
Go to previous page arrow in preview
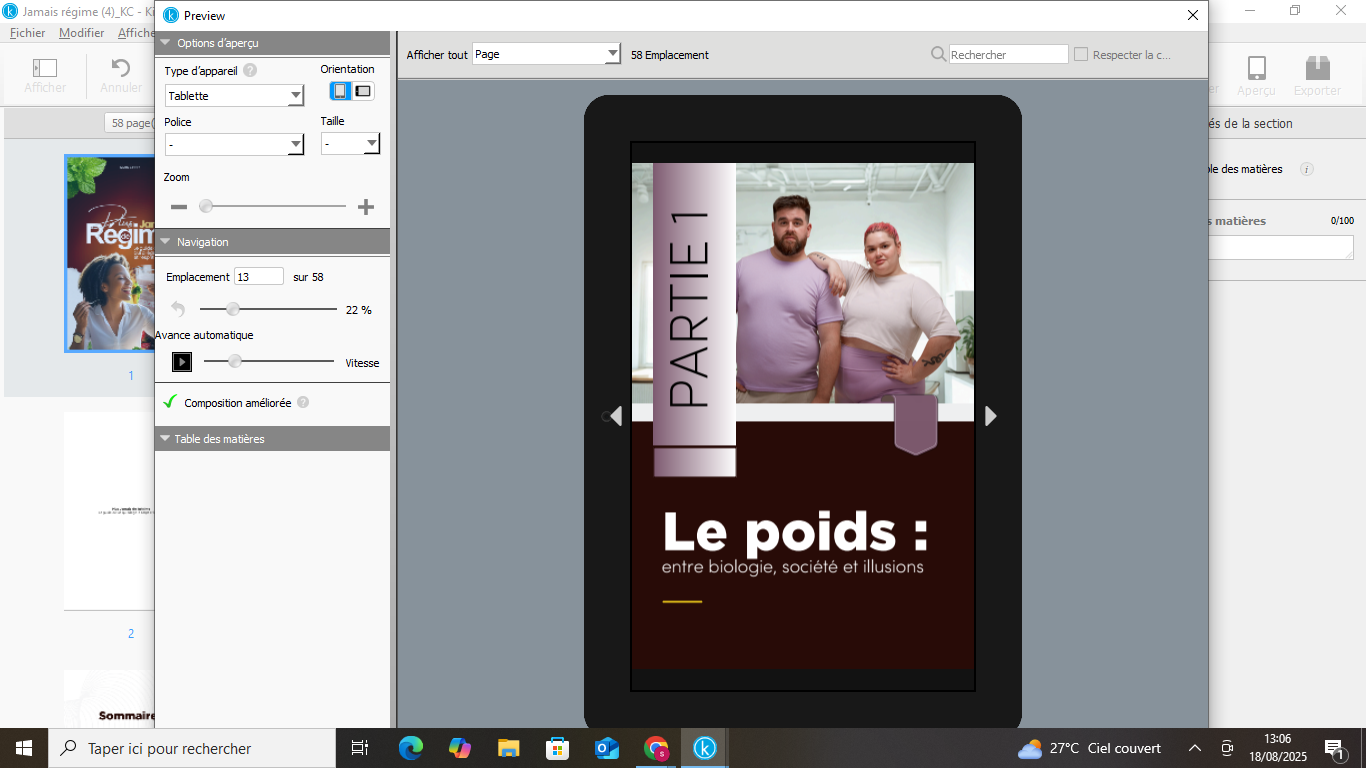(616, 416)
